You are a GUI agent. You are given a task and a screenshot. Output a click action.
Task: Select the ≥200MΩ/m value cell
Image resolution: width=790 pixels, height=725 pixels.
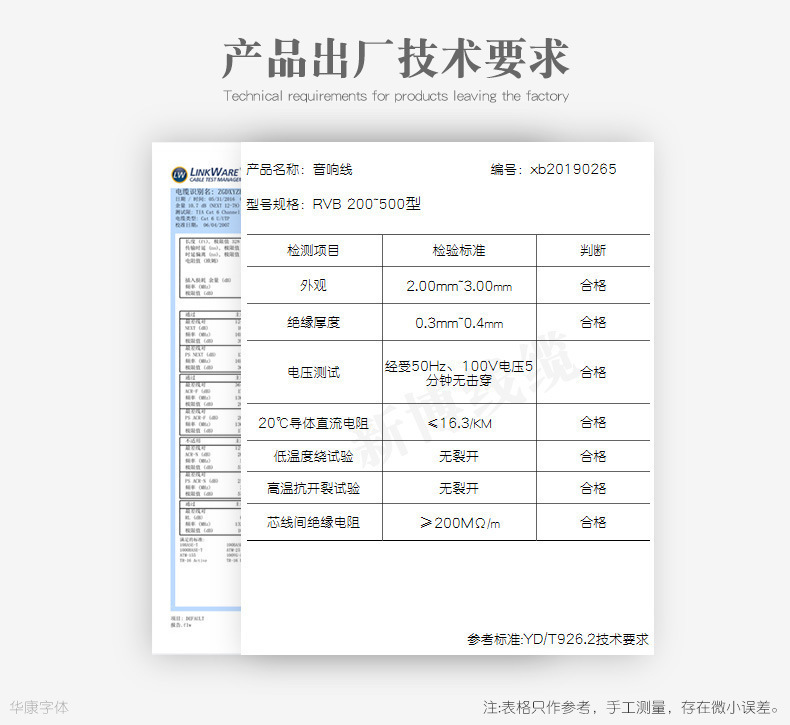(x=460, y=523)
